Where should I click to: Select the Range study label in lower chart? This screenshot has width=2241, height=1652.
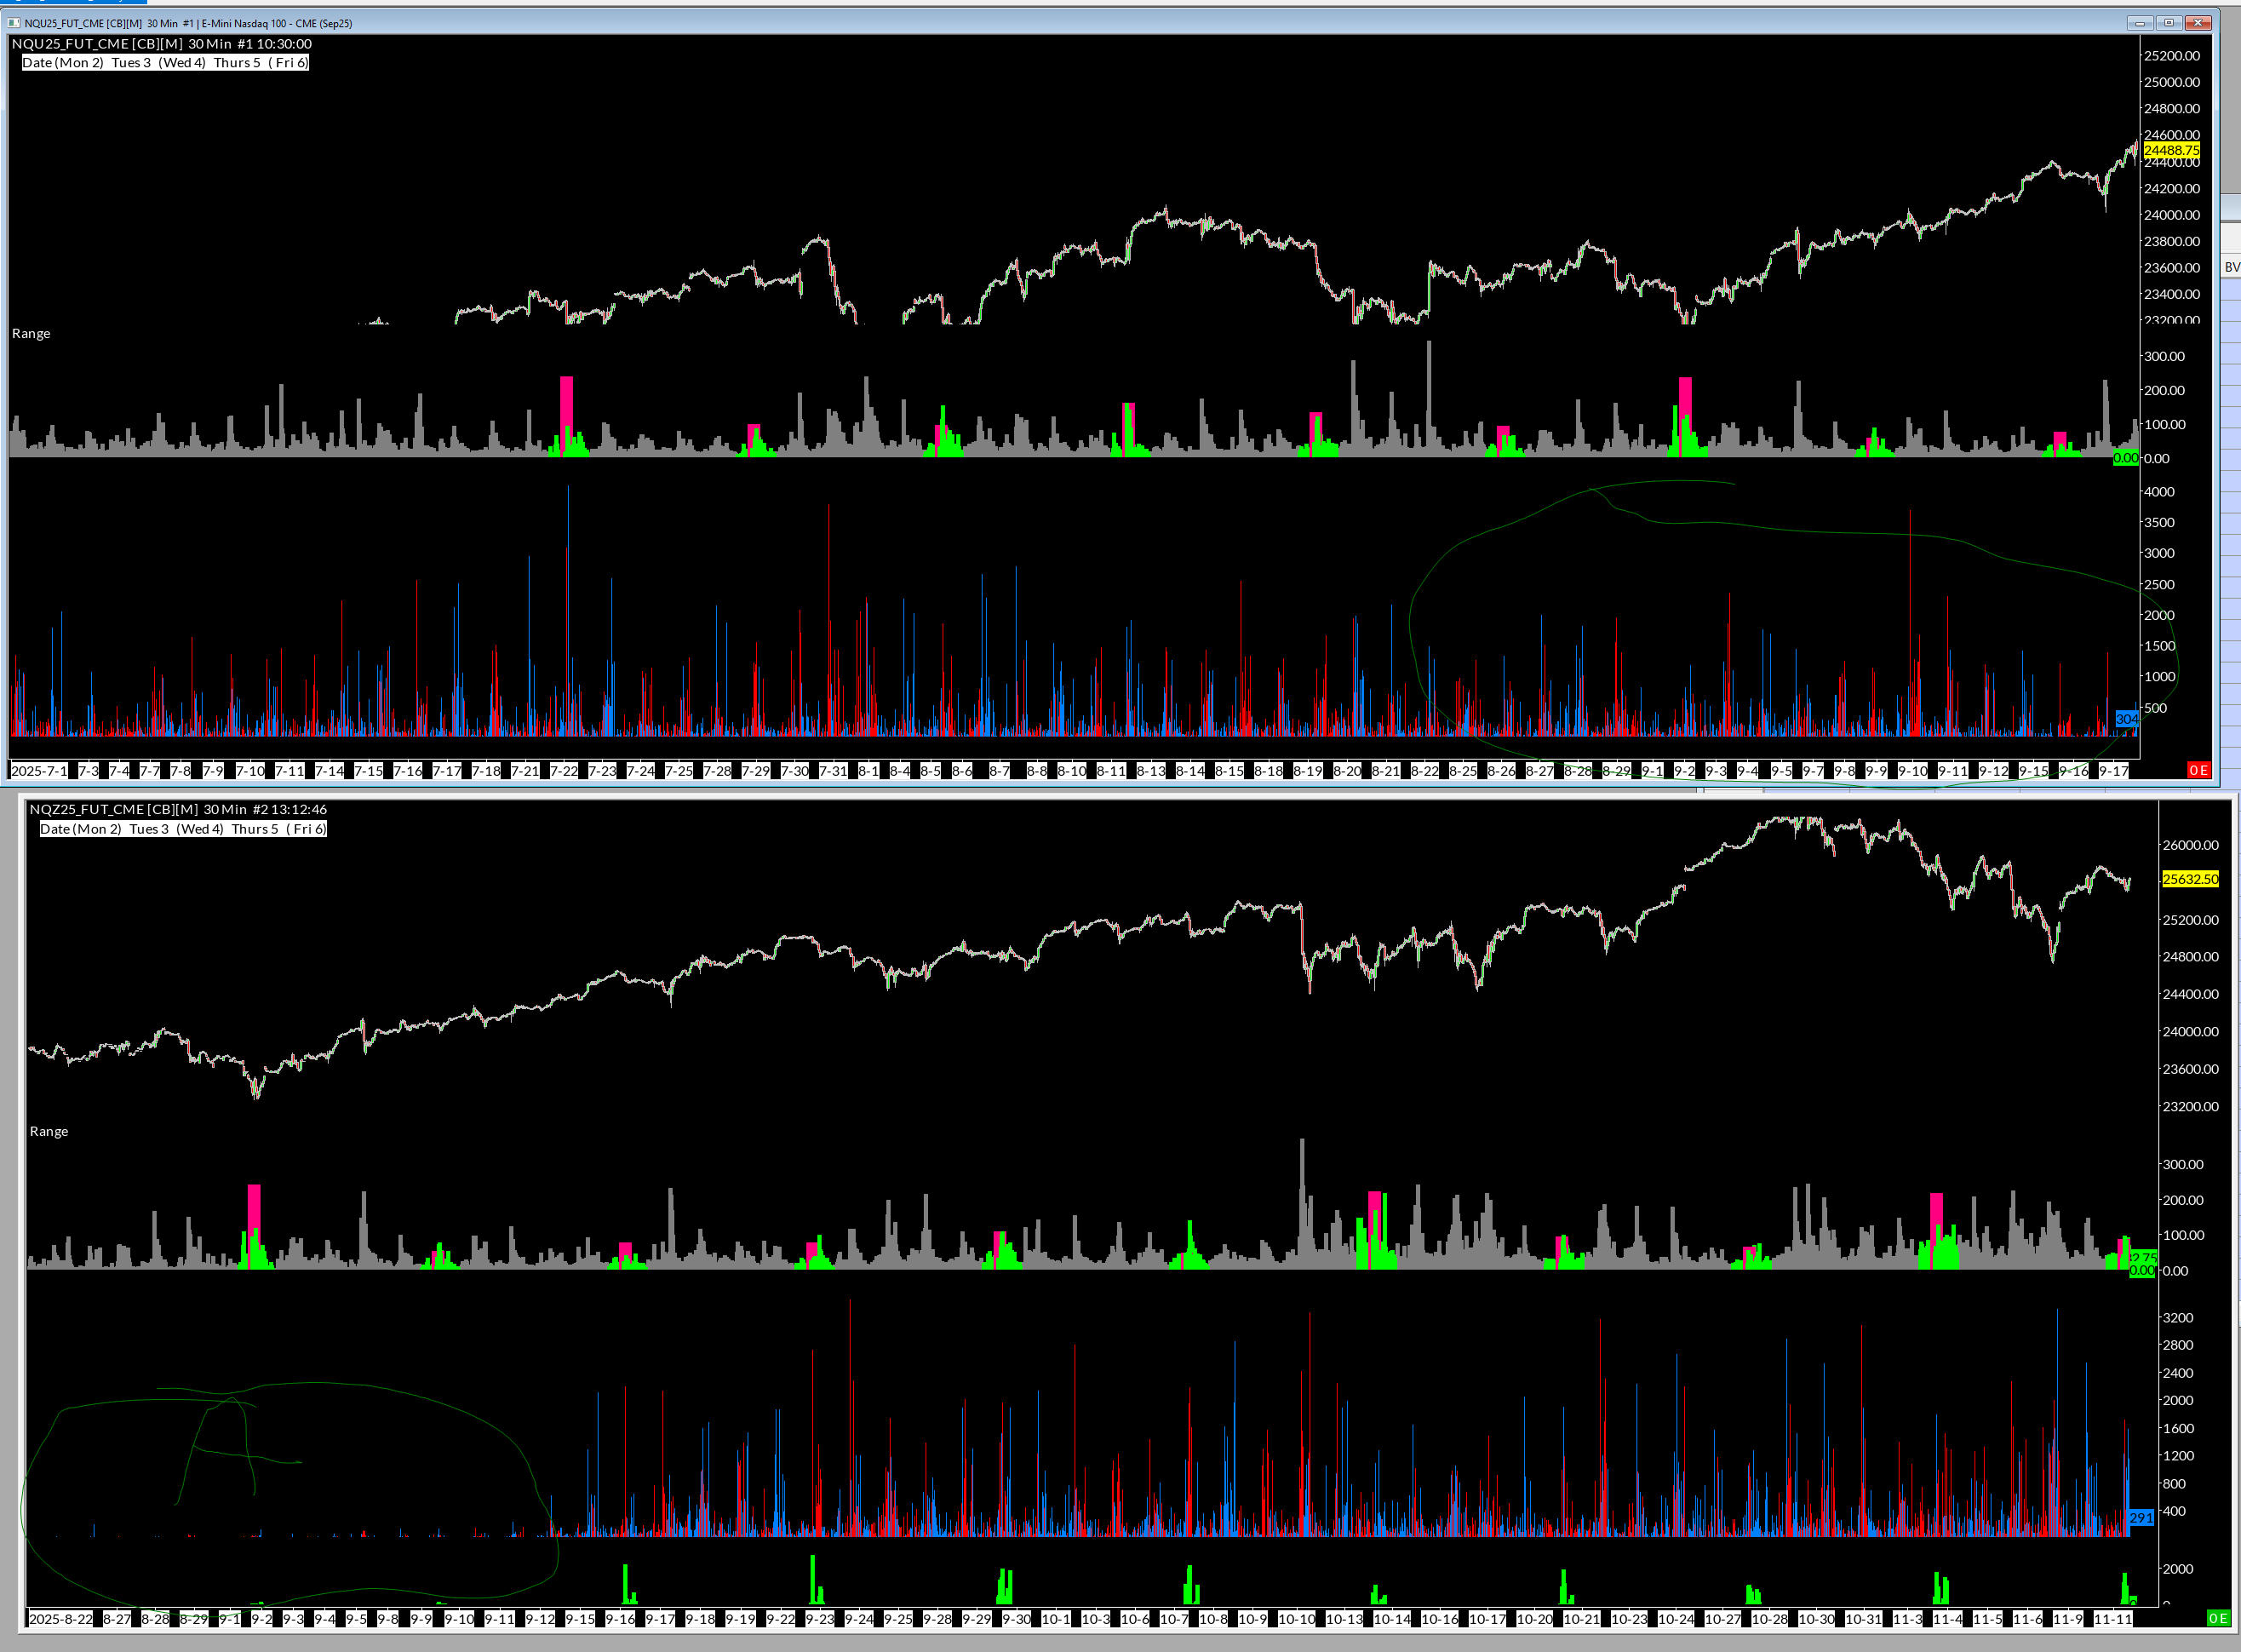(x=49, y=1132)
